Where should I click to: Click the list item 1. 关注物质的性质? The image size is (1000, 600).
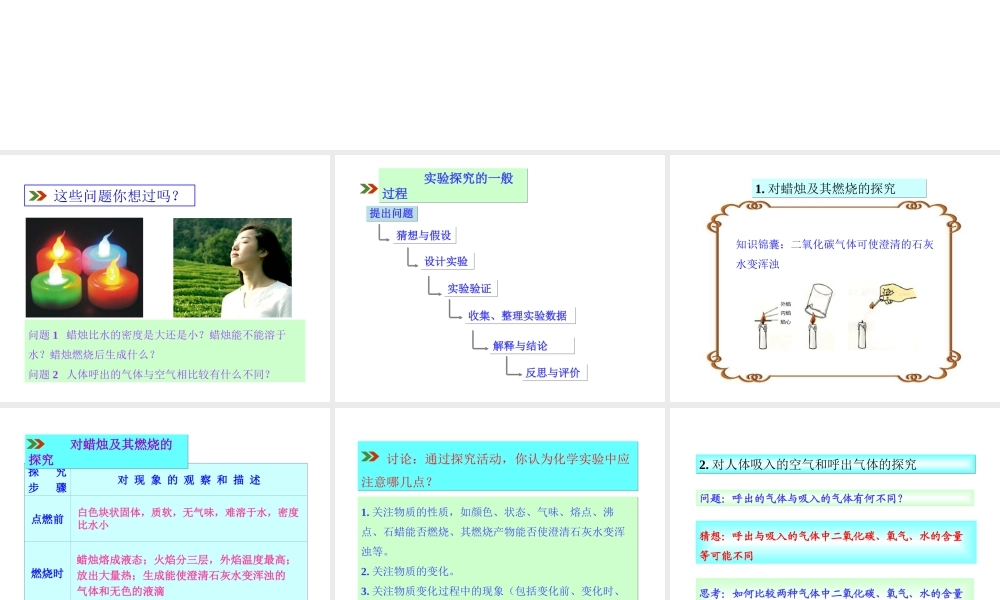coord(493,531)
